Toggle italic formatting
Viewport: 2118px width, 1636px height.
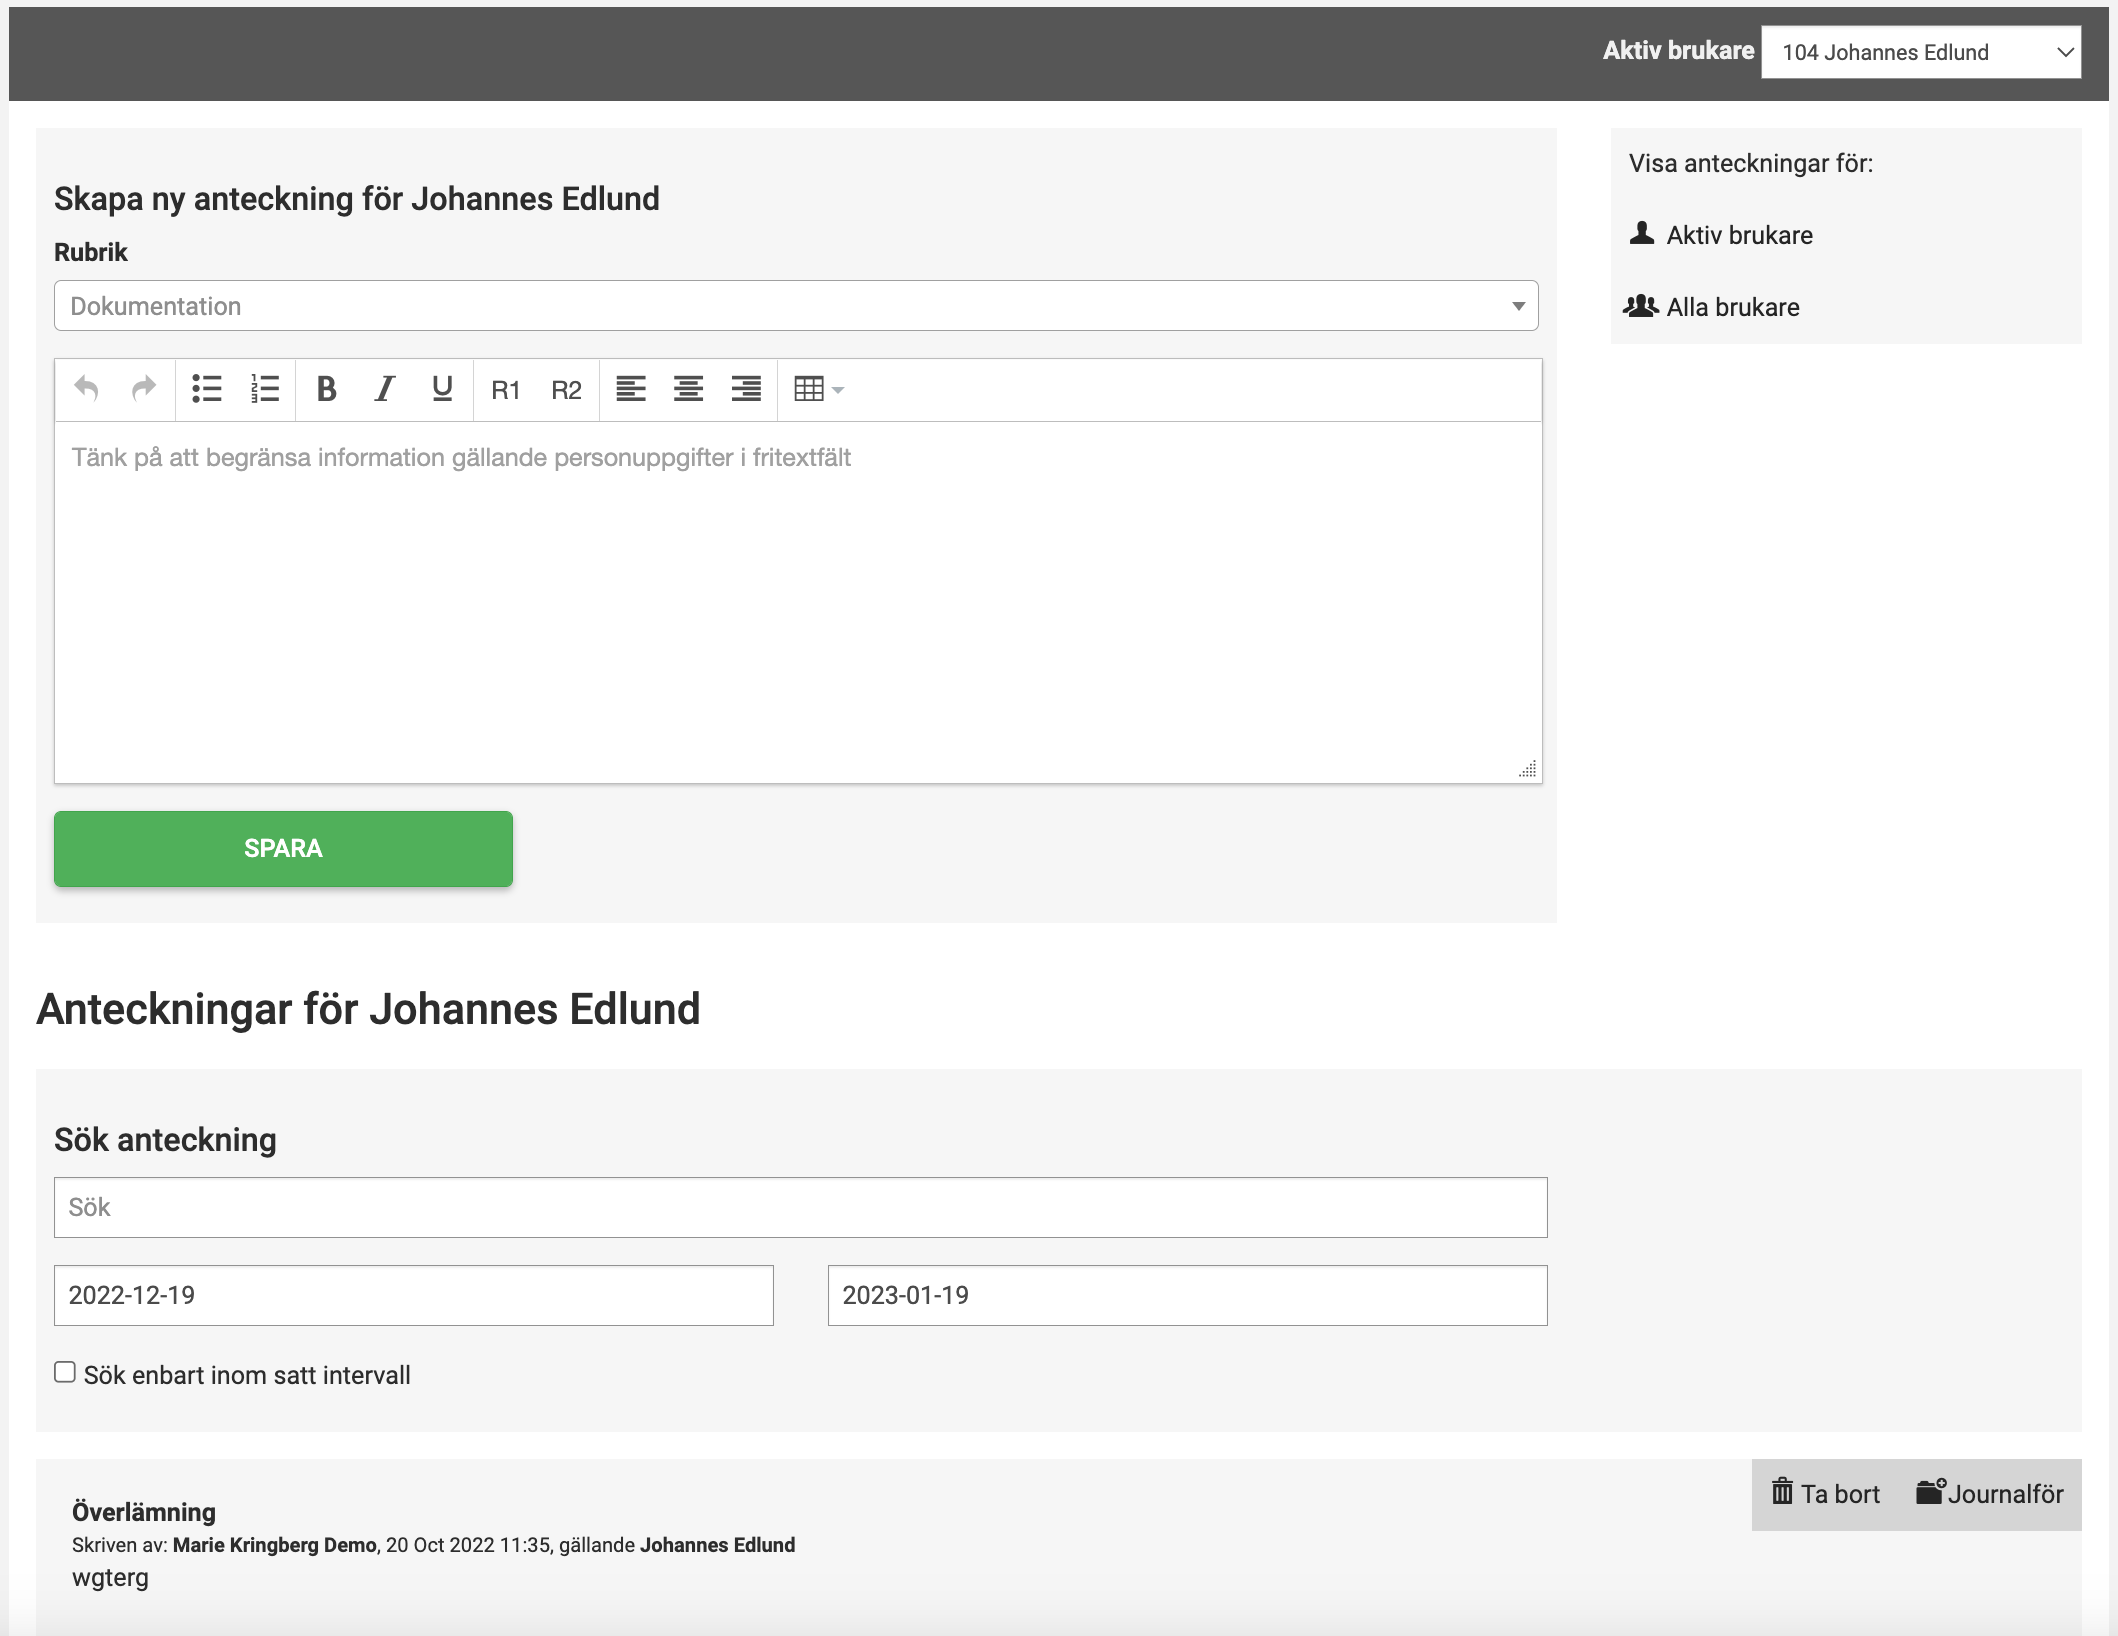pos(384,389)
